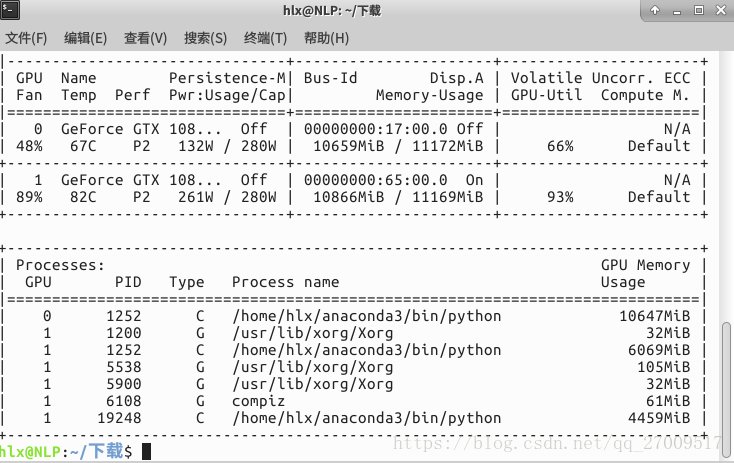The image size is (734, 463).
Task: Click the Memory-Usage header text
Action: click(x=430, y=96)
